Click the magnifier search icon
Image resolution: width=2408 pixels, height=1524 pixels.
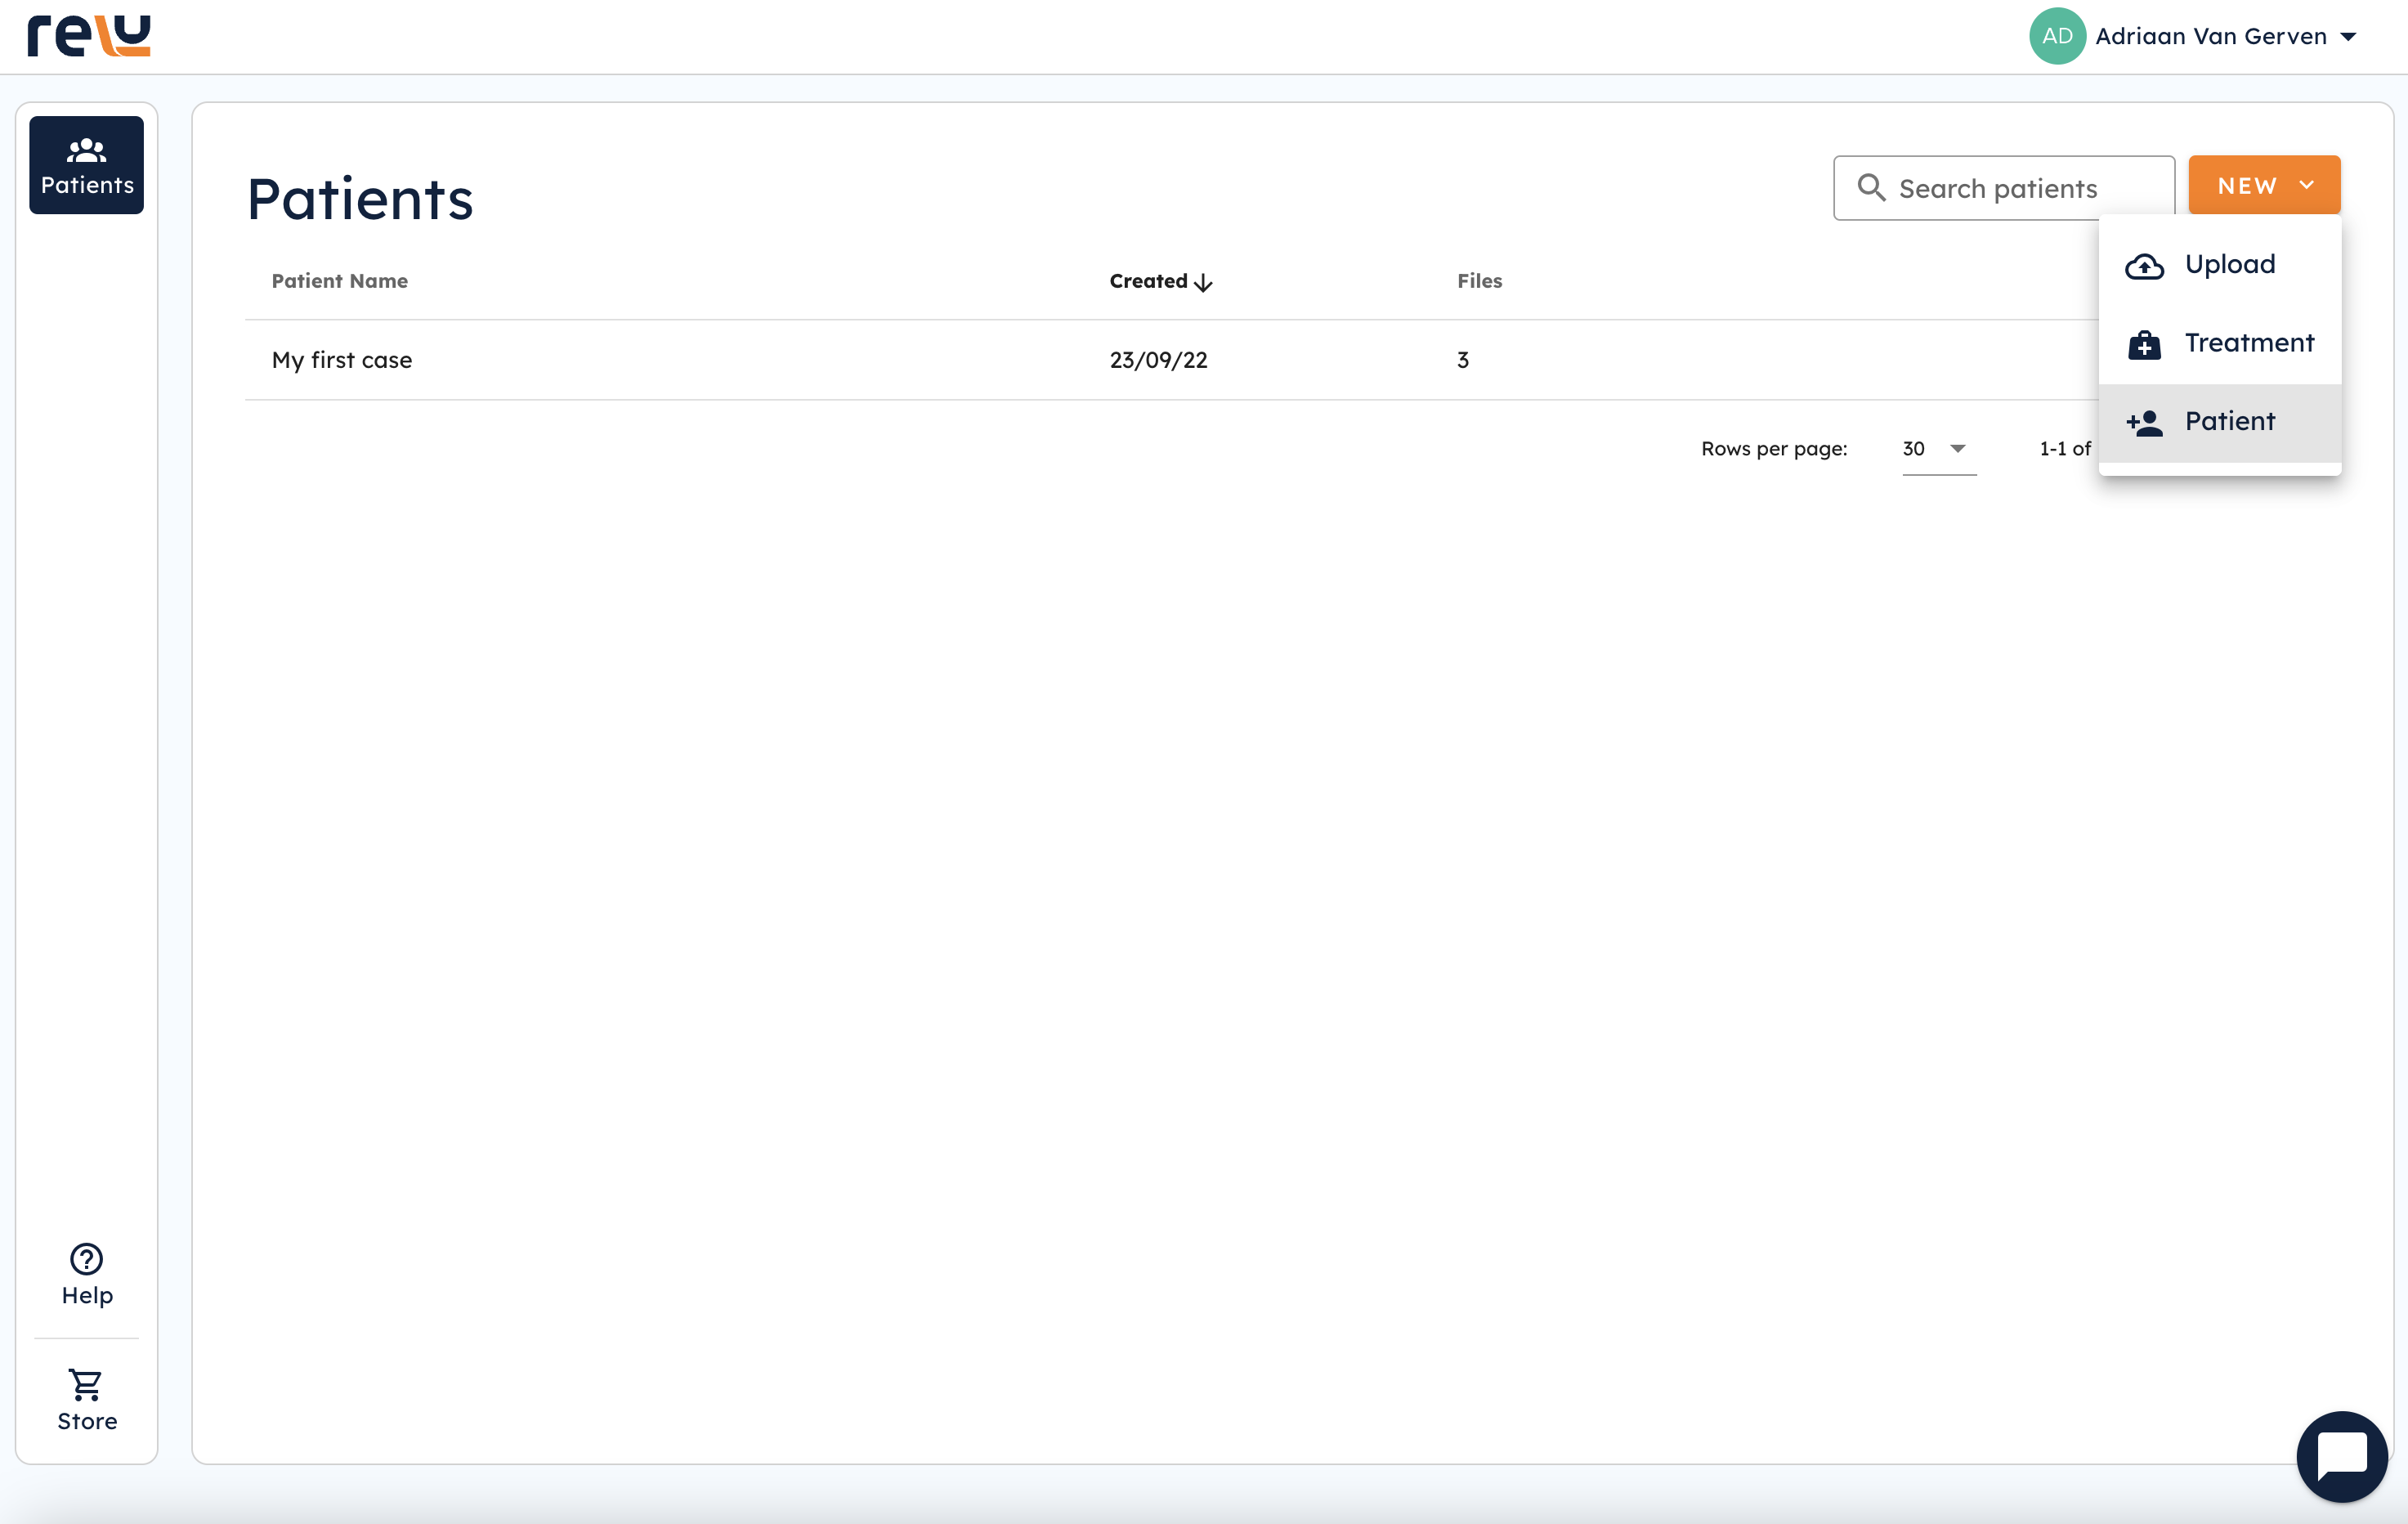[1870, 188]
